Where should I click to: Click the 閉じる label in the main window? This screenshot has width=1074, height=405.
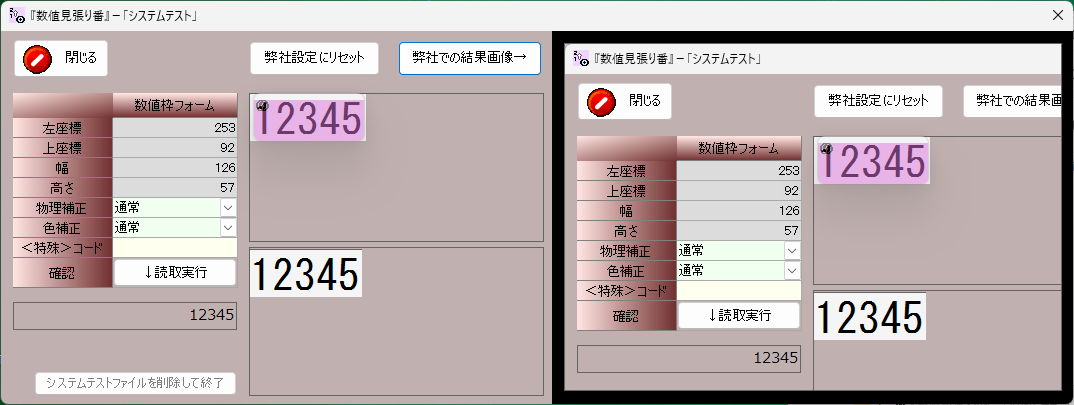[81, 58]
